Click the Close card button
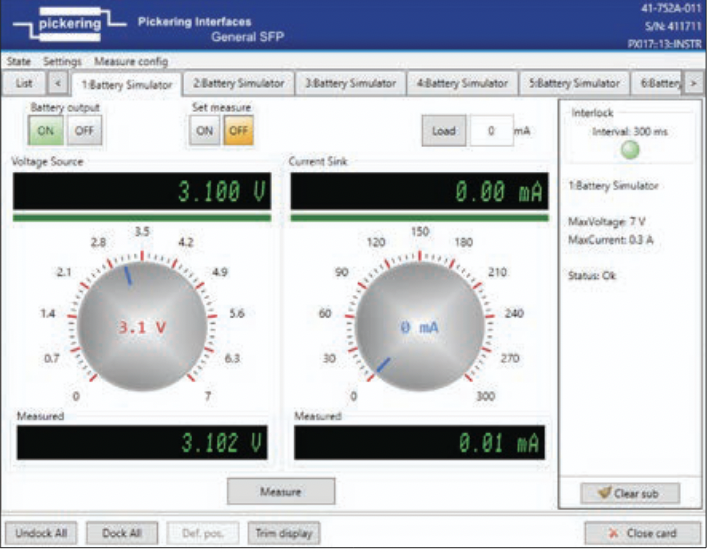The height and width of the screenshot is (552, 708). click(x=642, y=533)
